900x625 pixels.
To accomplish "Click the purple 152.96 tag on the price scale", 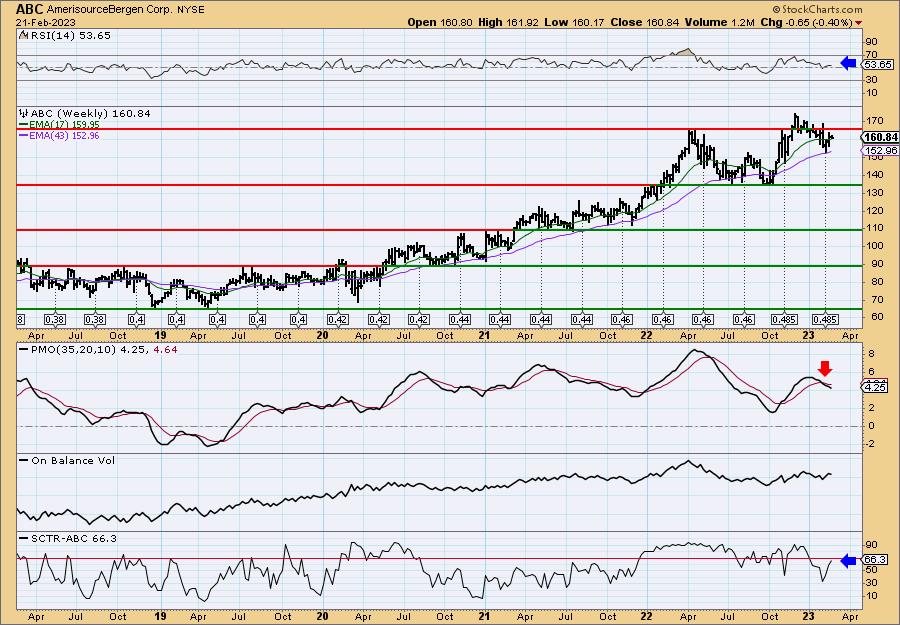I will coord(880,150).
